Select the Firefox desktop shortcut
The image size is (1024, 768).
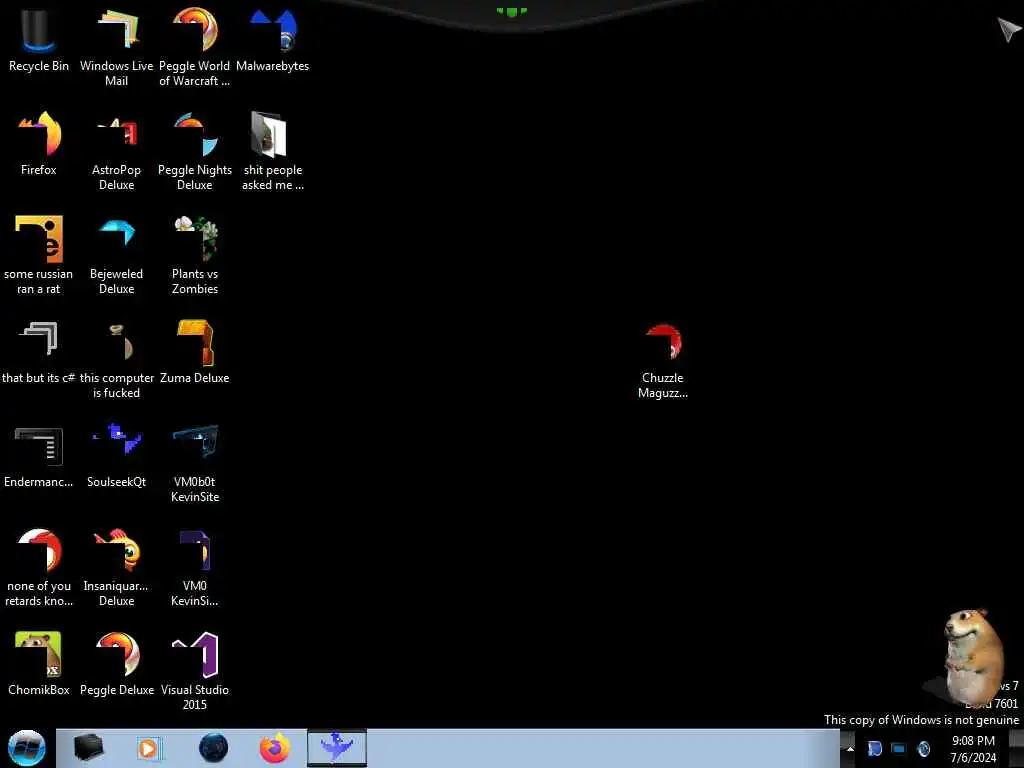click(x=39, y=144)
